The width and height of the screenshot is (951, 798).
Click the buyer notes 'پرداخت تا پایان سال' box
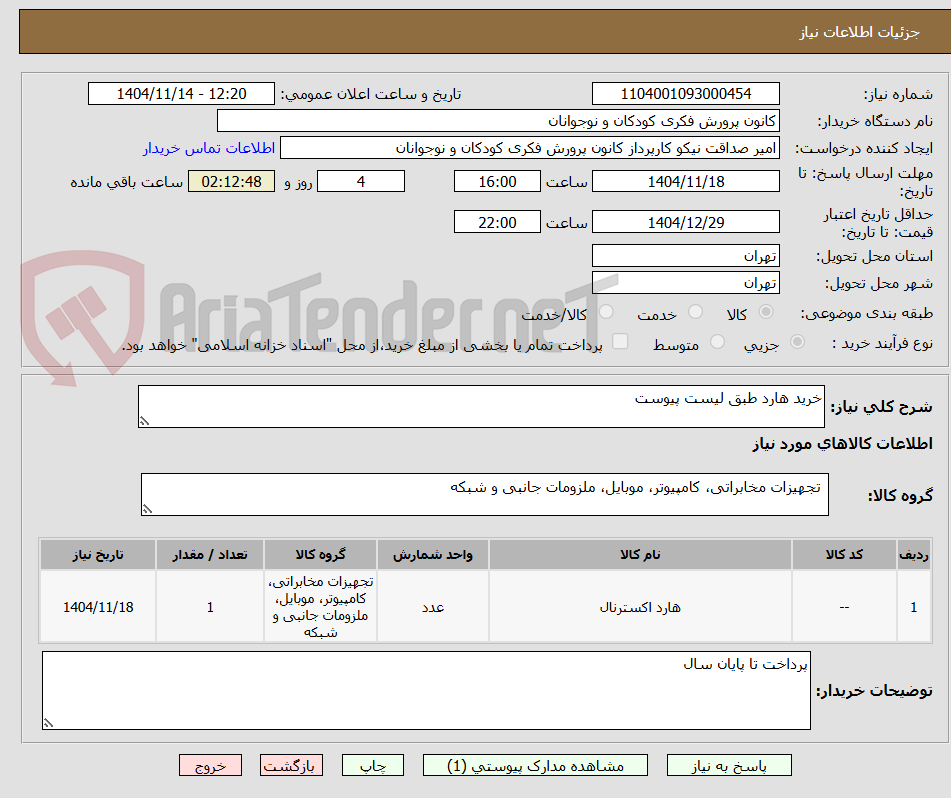pyautogui.click(x=426, y=691)
